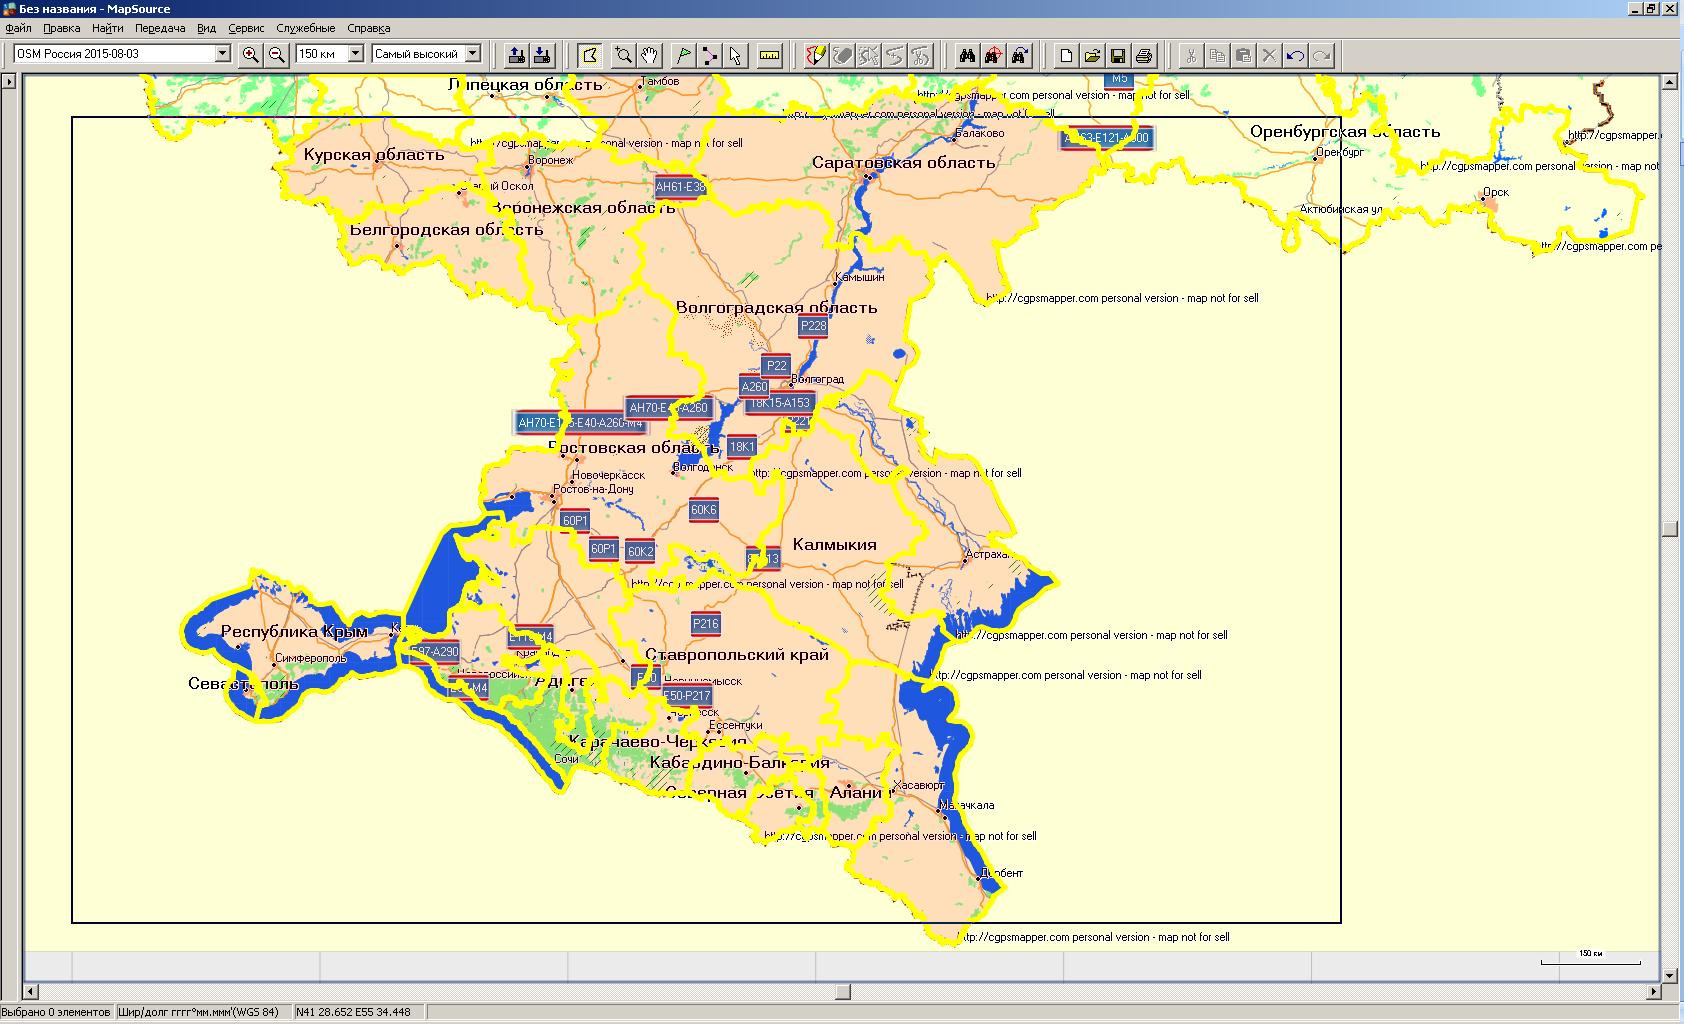The width and height of the screenshot is (1684, 1024).
Task: Click the Саратовская область label
Action: pyautogui.click(x=904, y=162)
